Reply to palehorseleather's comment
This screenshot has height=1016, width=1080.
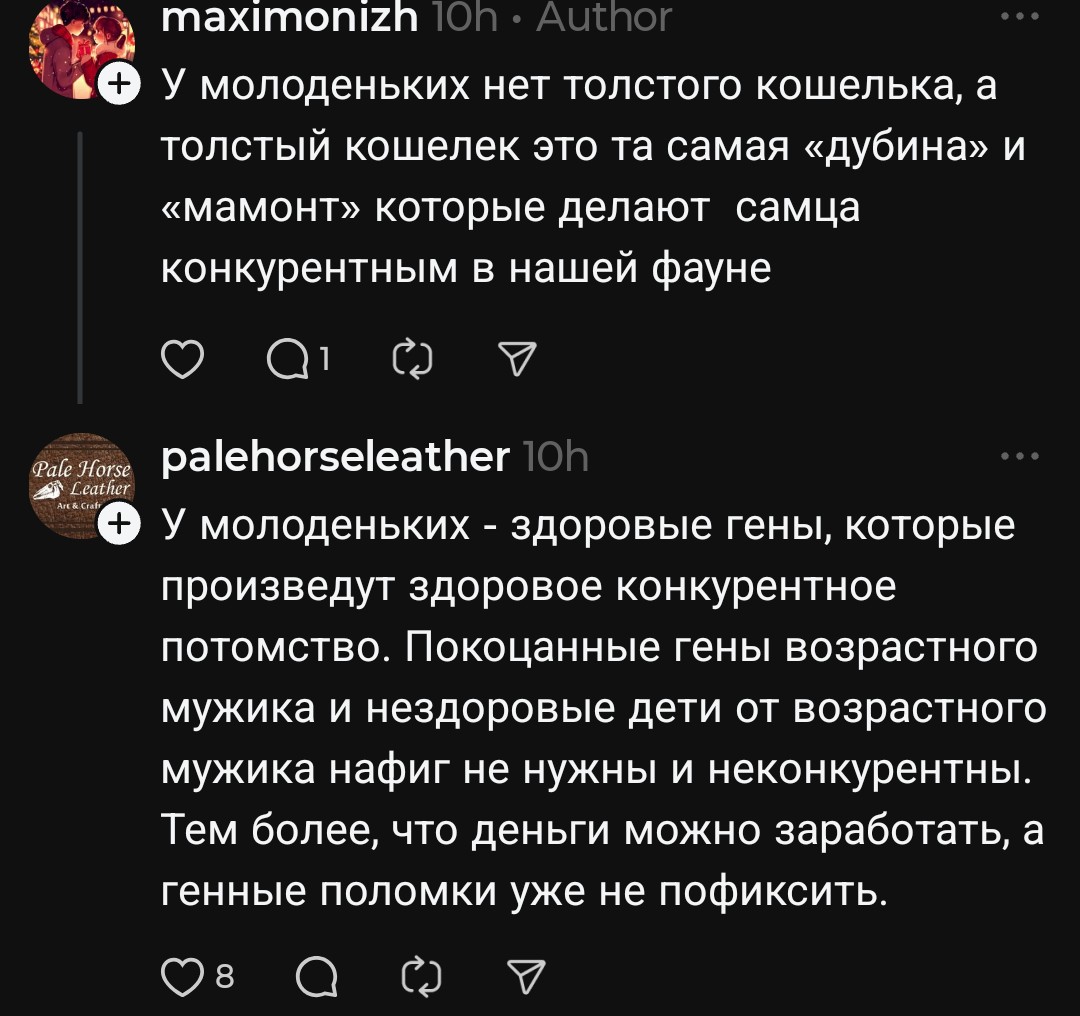[x=316, y=976]
